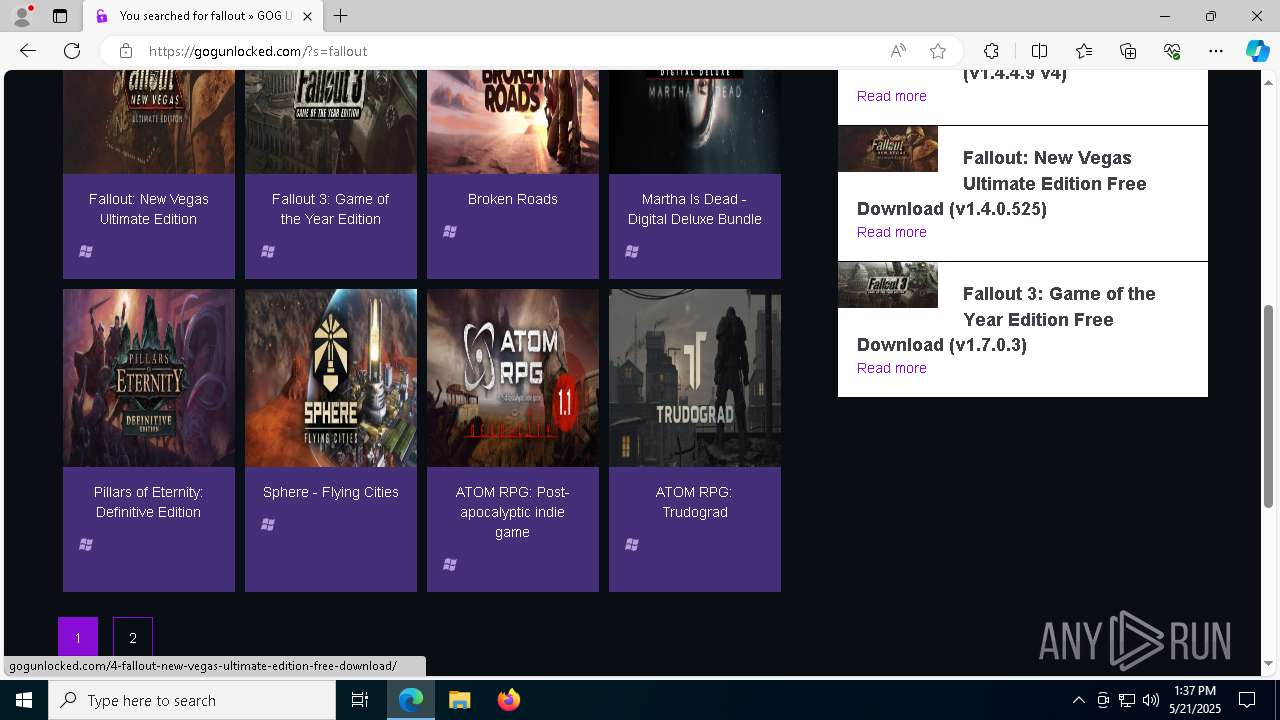Image resolution: width=1280 pixels, height=720 pixels.
Task: Click Read more under Fallout 3 sidebar
Action: (x=892, y=368)
